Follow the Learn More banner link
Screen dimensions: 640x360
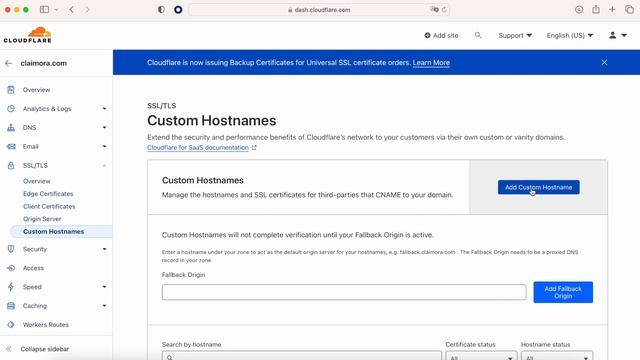[431, 62]
